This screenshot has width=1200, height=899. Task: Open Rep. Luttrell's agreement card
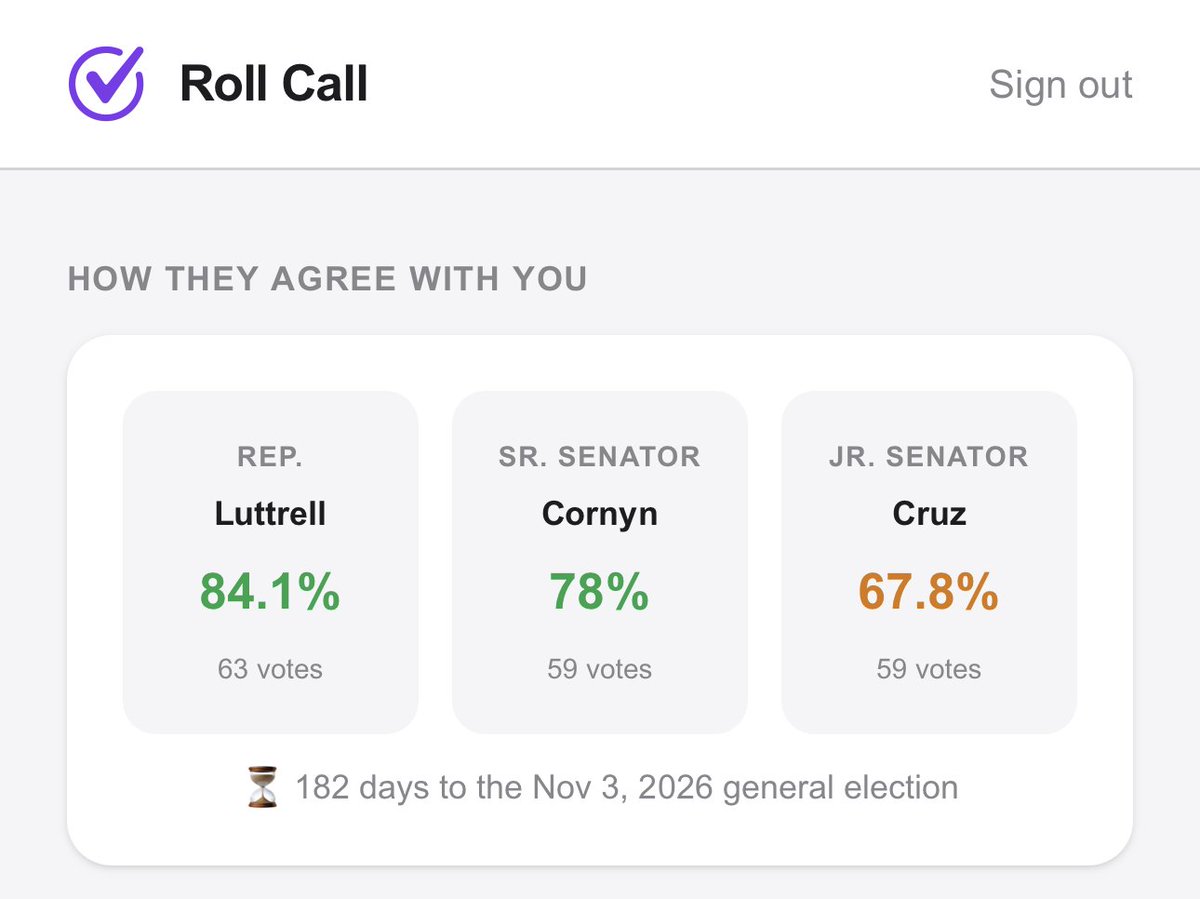pyautogui.click(x=270, y=562)
